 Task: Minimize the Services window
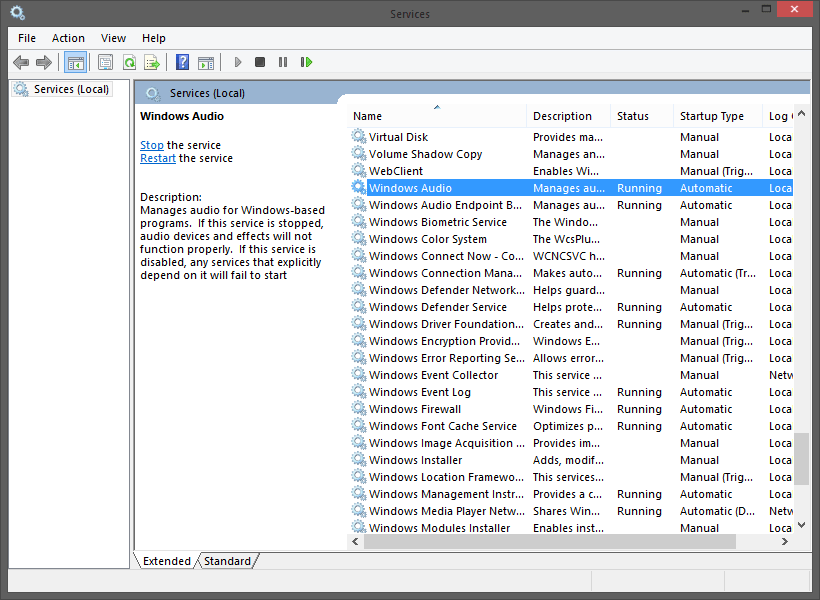click(746, 9)
